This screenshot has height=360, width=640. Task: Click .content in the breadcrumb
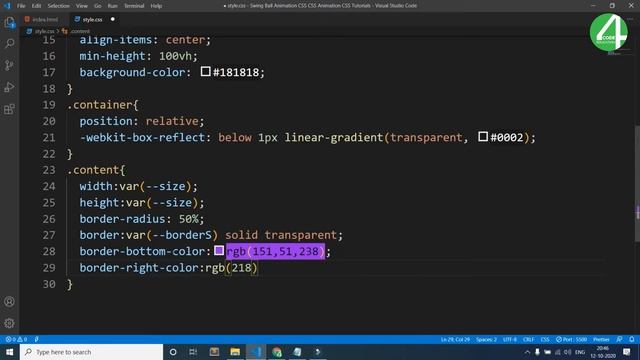80,31
